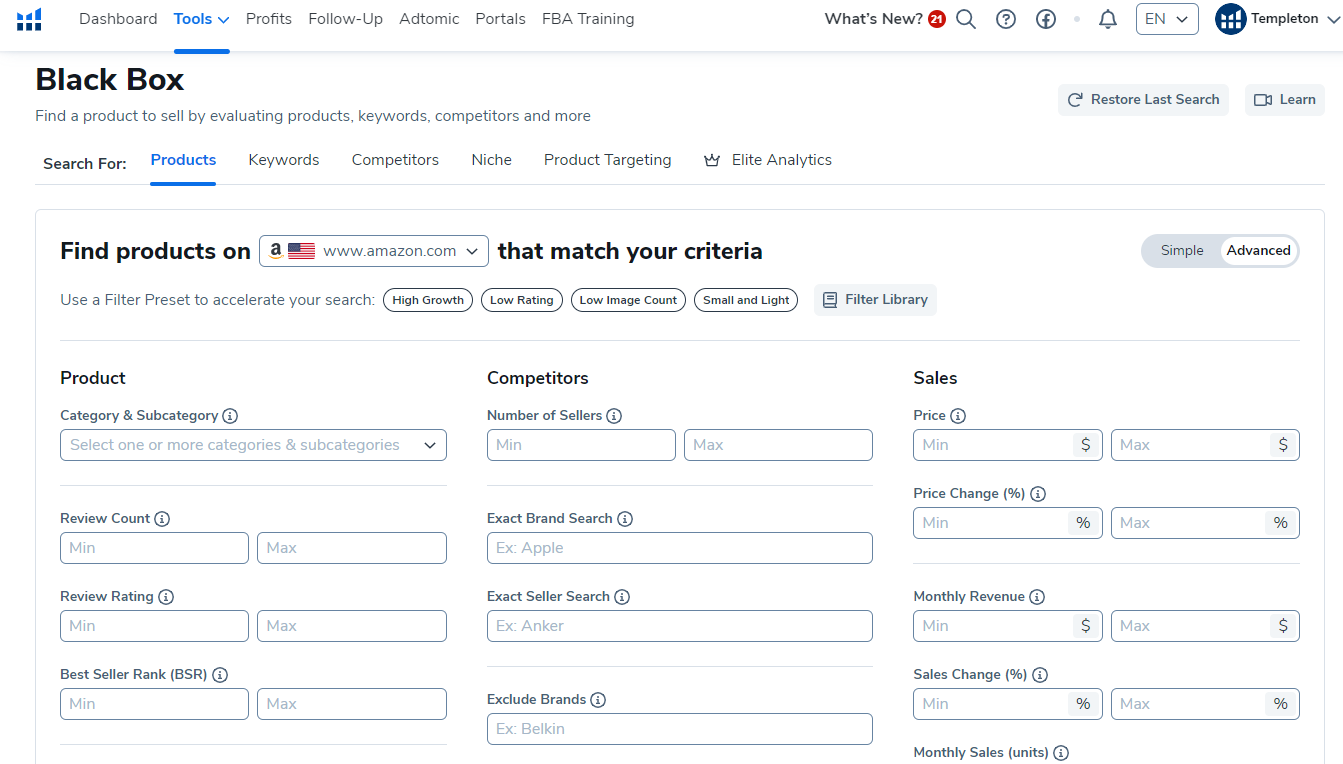Apply the Small and Light filter preset
This screenshot has height=764, width=1343.
tap(746, 300)
